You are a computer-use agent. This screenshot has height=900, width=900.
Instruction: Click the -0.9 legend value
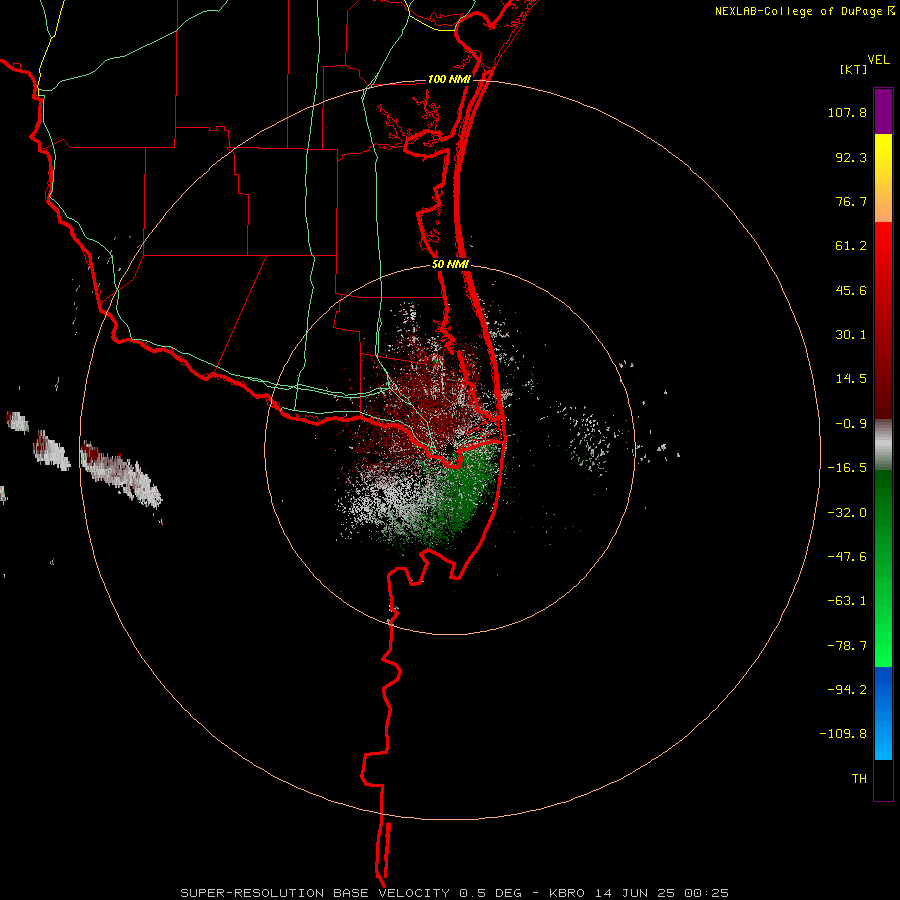(851, 424)
